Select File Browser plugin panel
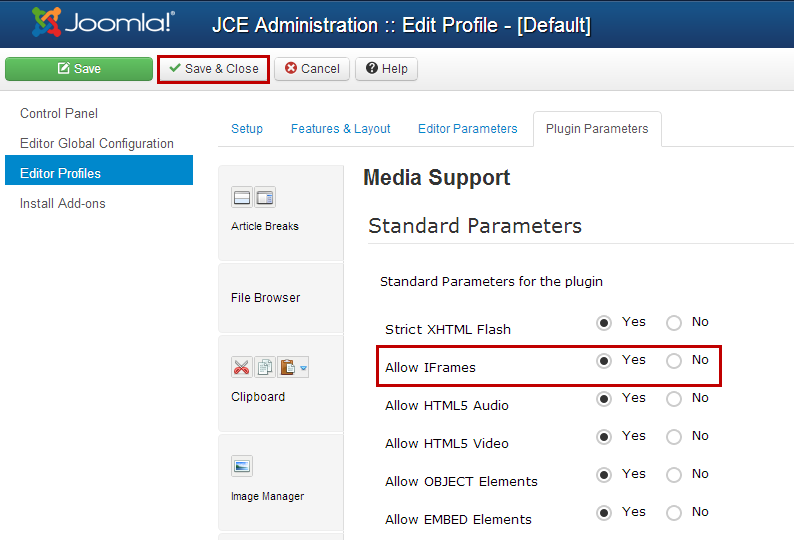This screenshot has width=794, height=540. [281, 298]
